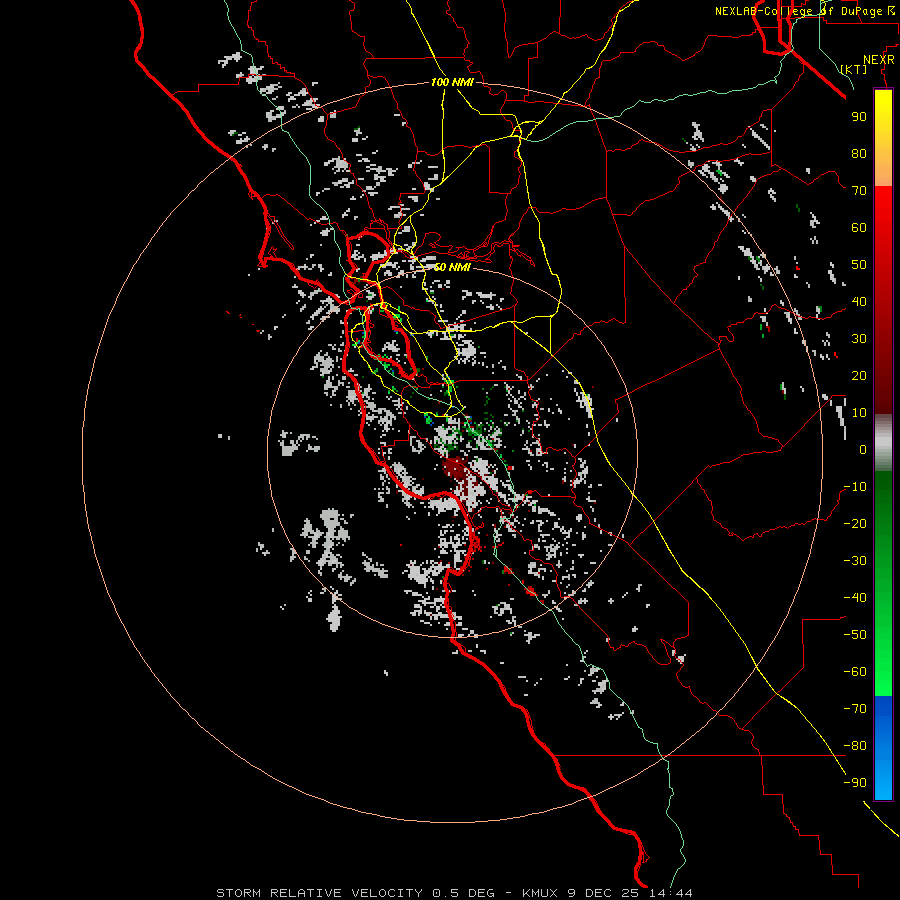Click the 14:44 timestamp
Viewport: 900px width, 900px height.
[671, 893]
